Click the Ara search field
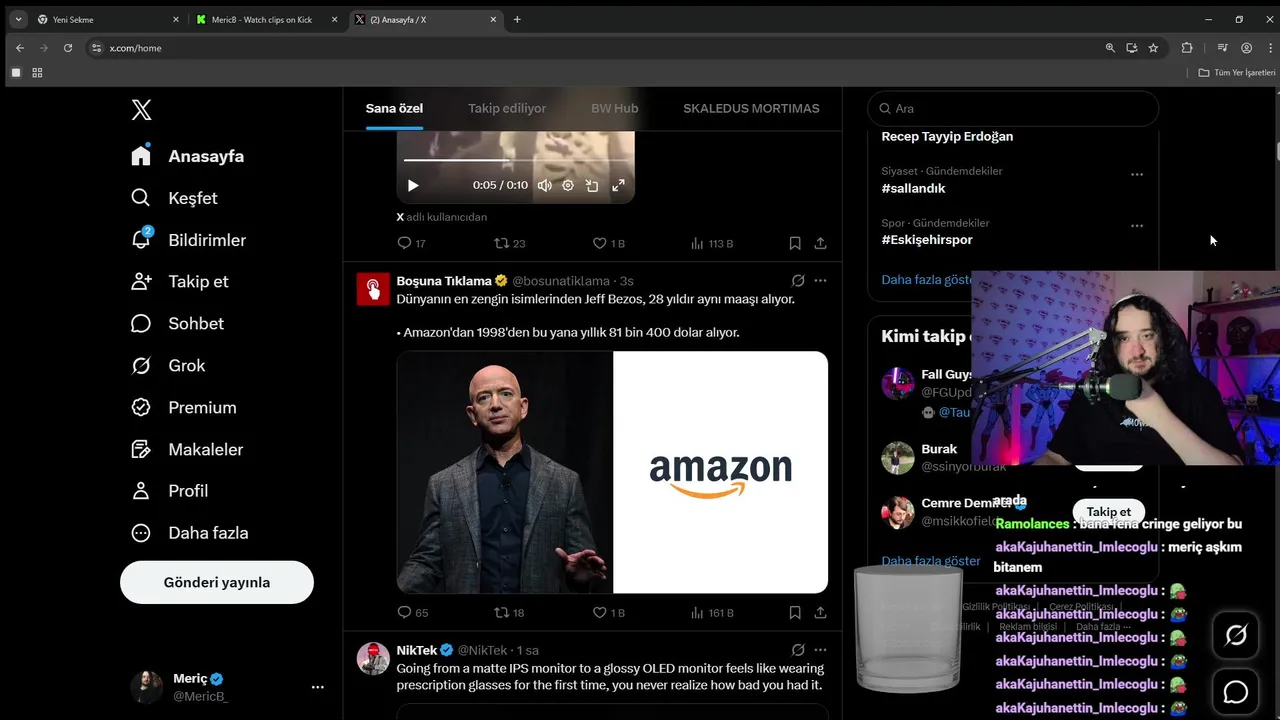 pyautogui.click(x=1013, y=108)
